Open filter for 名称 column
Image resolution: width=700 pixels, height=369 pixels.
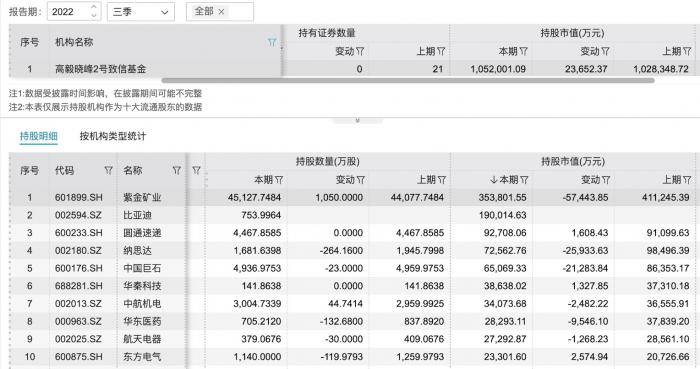point(176,170)
